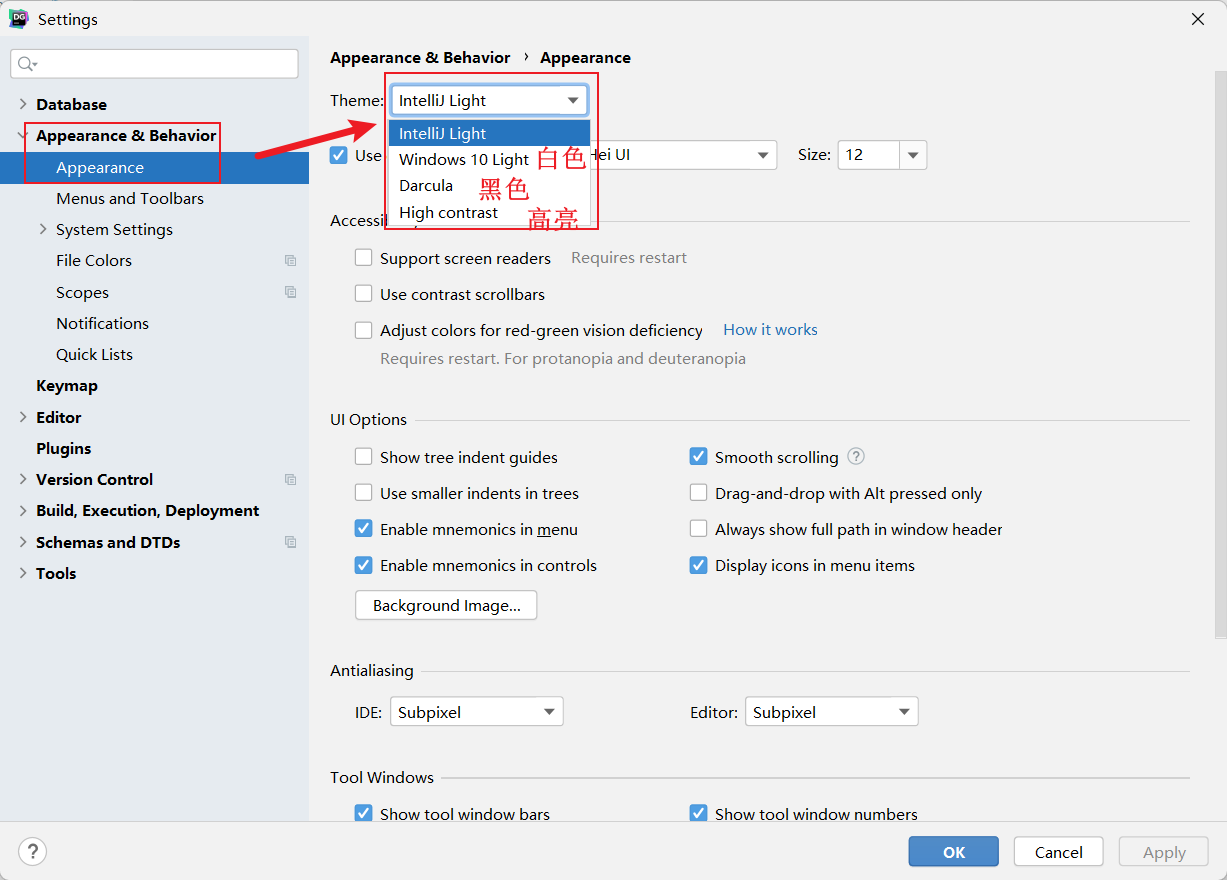Select IntelliJ Light theme option
Viewport: 1227px width, 880px height.
(489, 133)
